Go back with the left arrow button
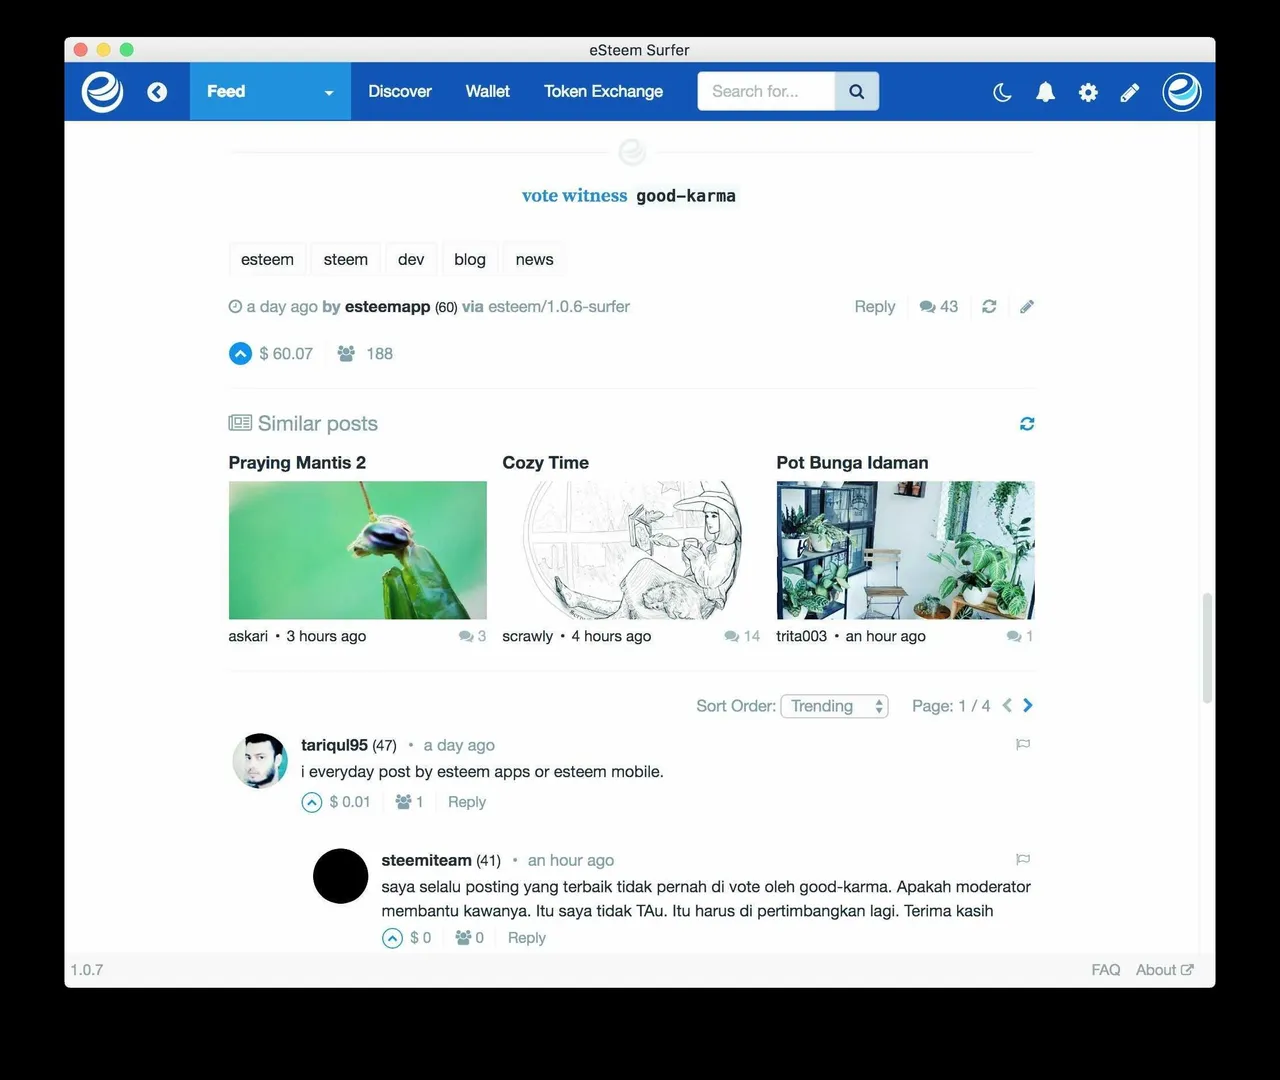This screenshot has height=1080, width=1280. (x=157, y=92)
